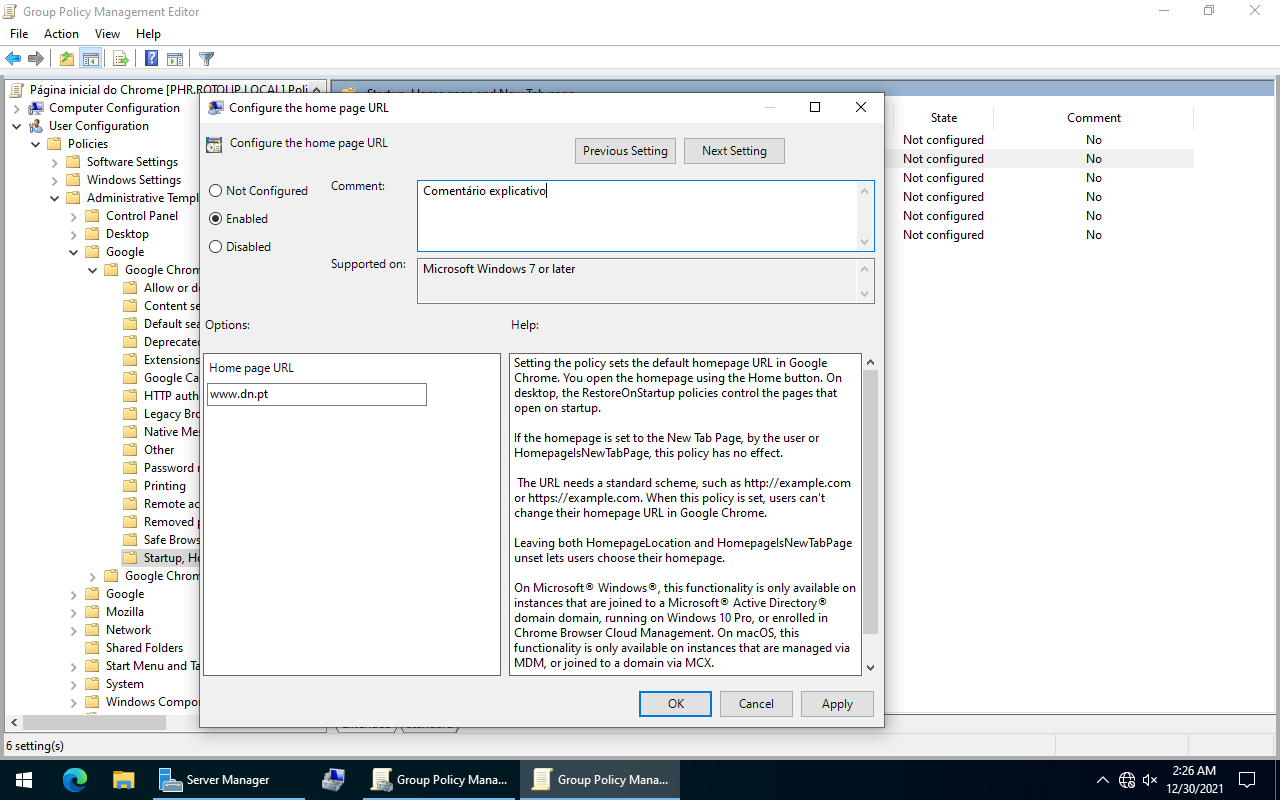Click the Help question mark toolbar icon
Screen dimensions: 1280x800
152,58
